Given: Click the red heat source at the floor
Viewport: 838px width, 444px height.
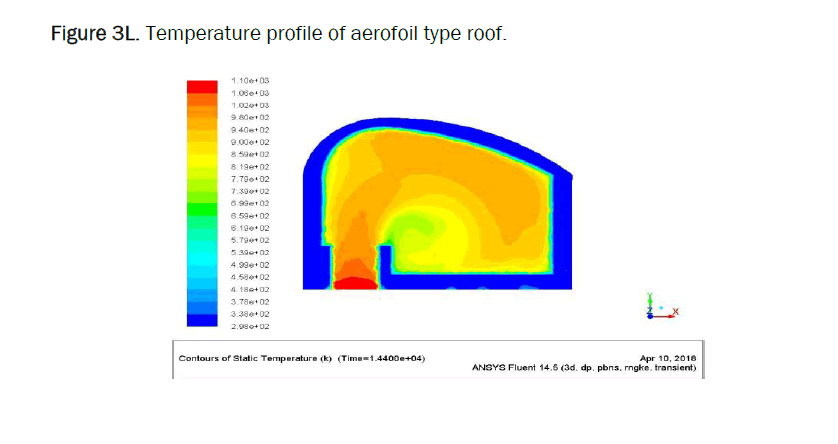Looking at the screenshot, I should click(x=352, y=284).
